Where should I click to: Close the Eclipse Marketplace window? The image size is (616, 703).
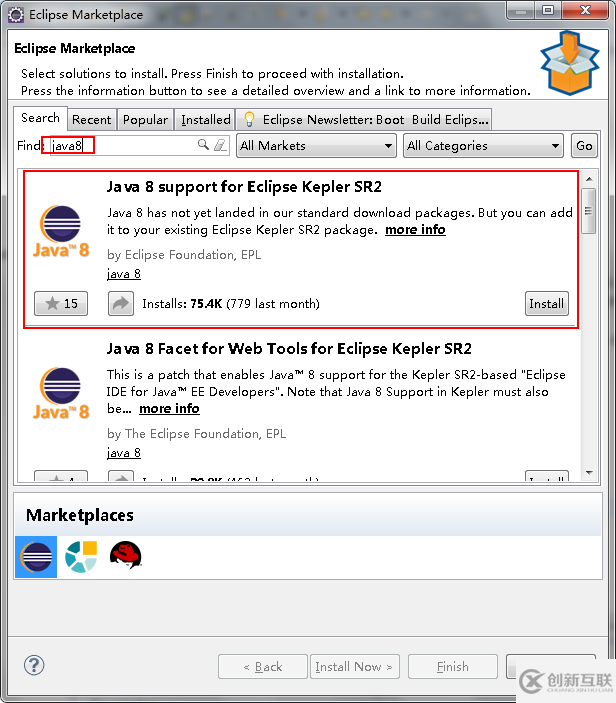[585, 10]
